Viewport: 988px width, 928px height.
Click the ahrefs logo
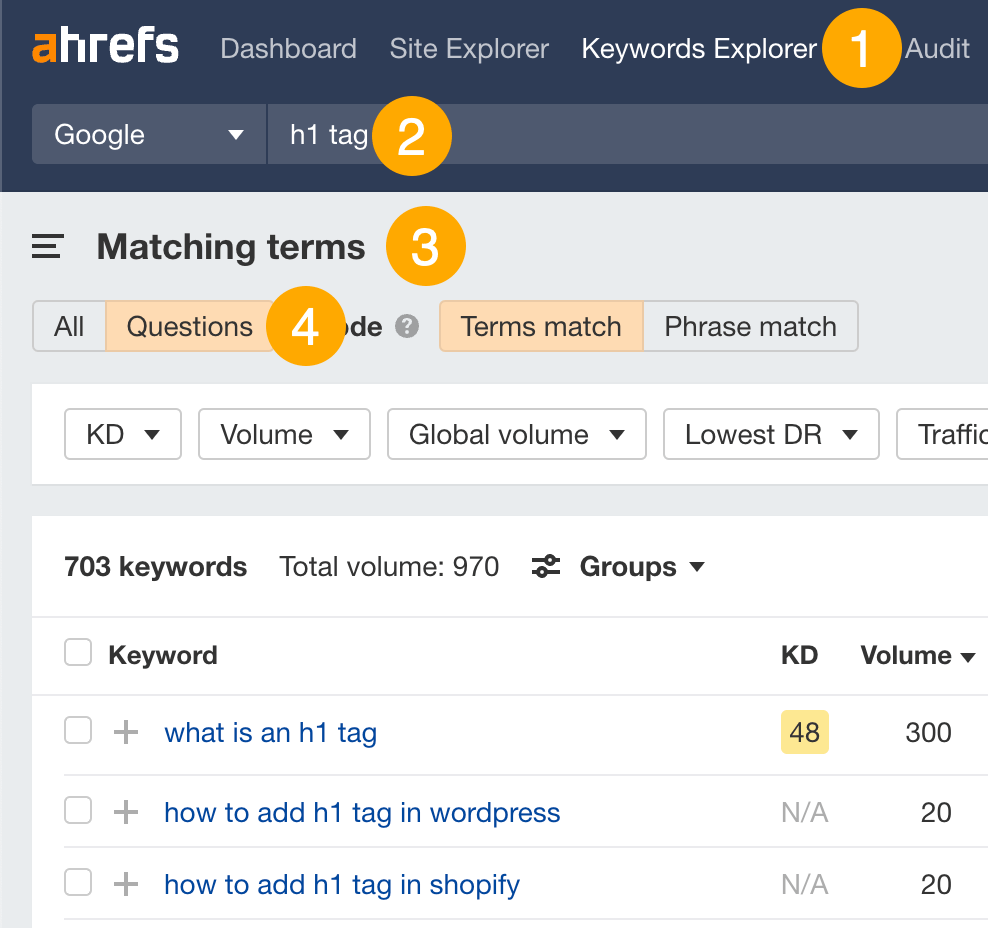104,44
